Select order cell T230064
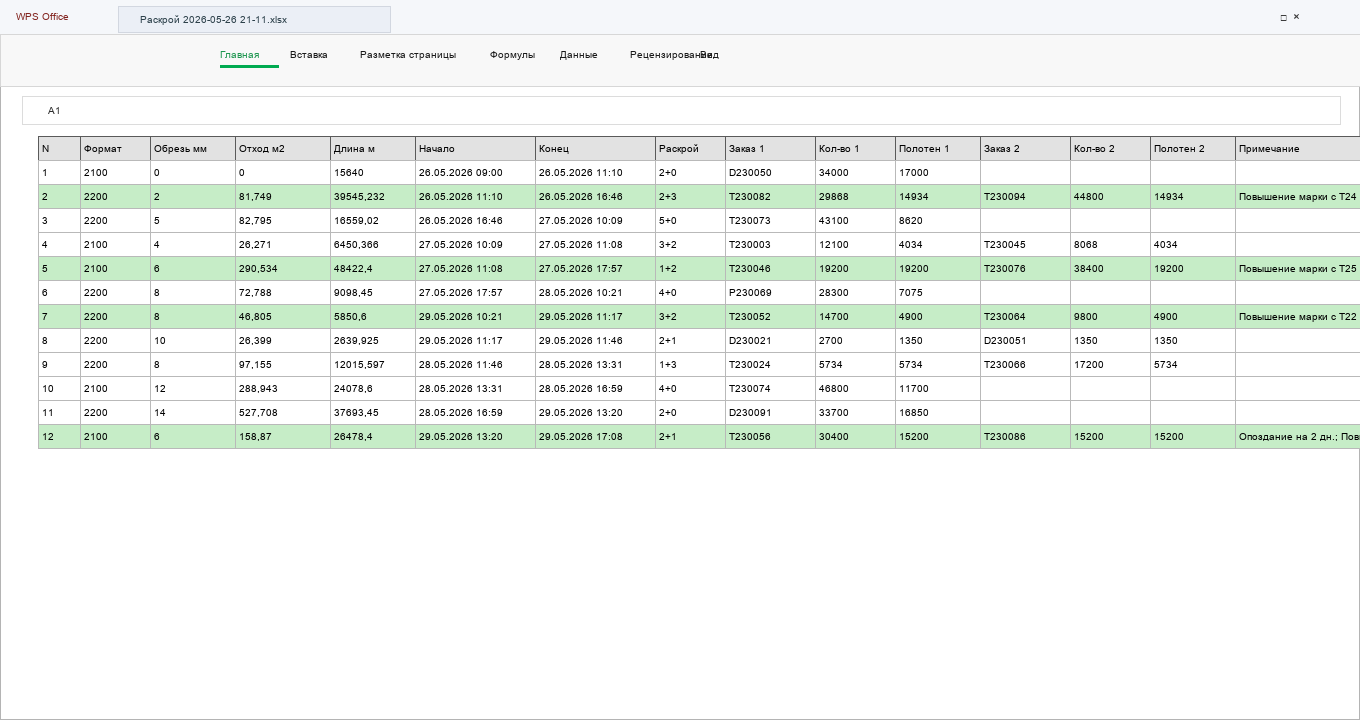Viewport: 1360px width, 720px height. (1025, 317)
